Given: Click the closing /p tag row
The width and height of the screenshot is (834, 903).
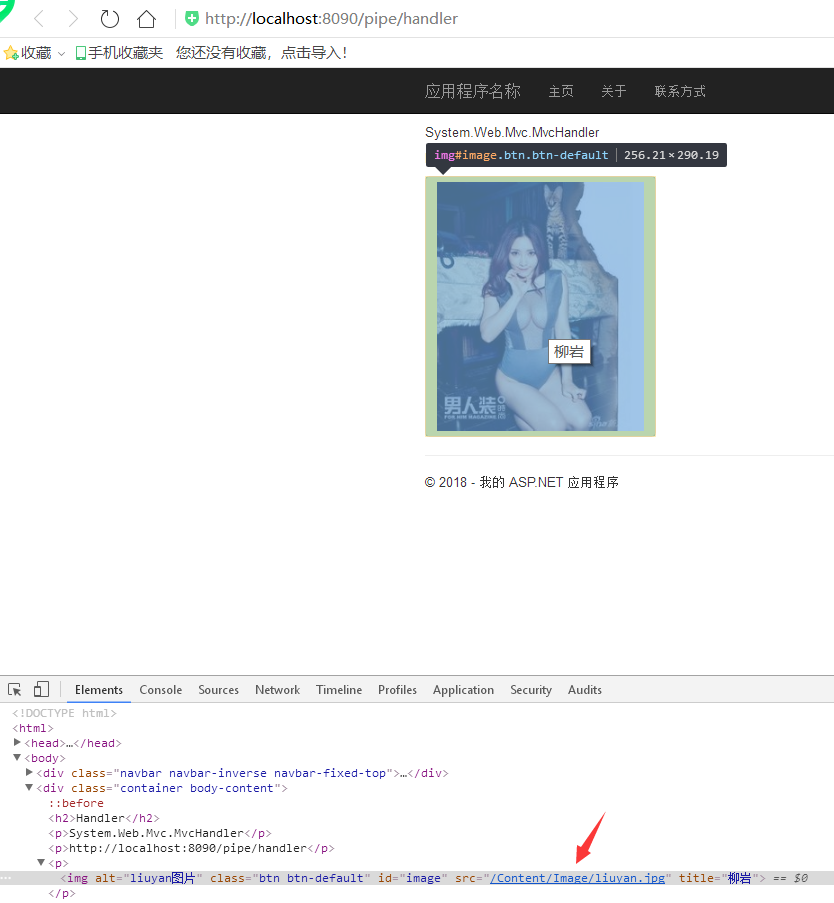Looking at the screenshot, I should pos(62,893).
